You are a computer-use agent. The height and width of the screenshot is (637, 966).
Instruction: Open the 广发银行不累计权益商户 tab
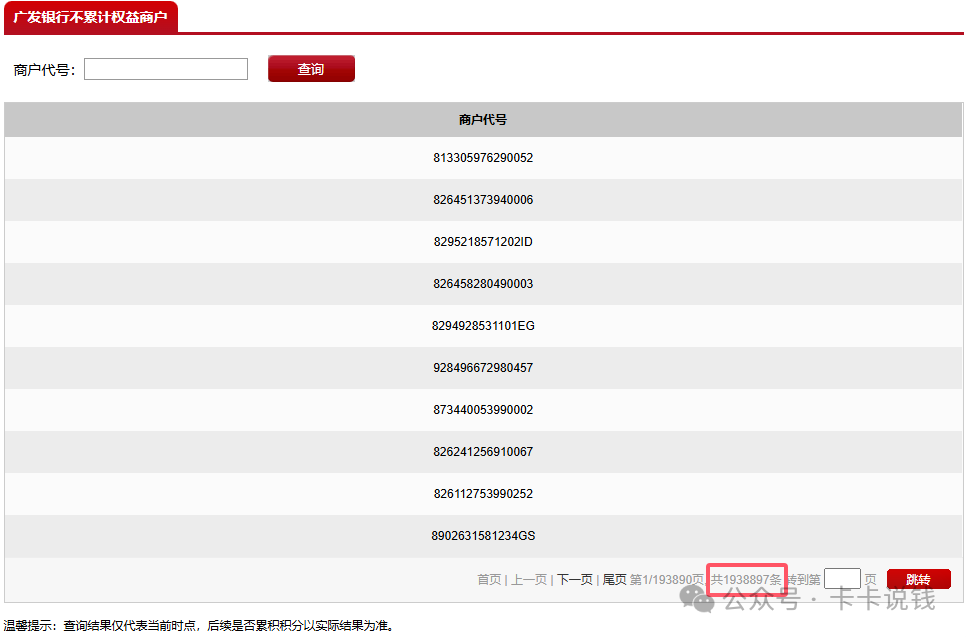pos(91,17)
